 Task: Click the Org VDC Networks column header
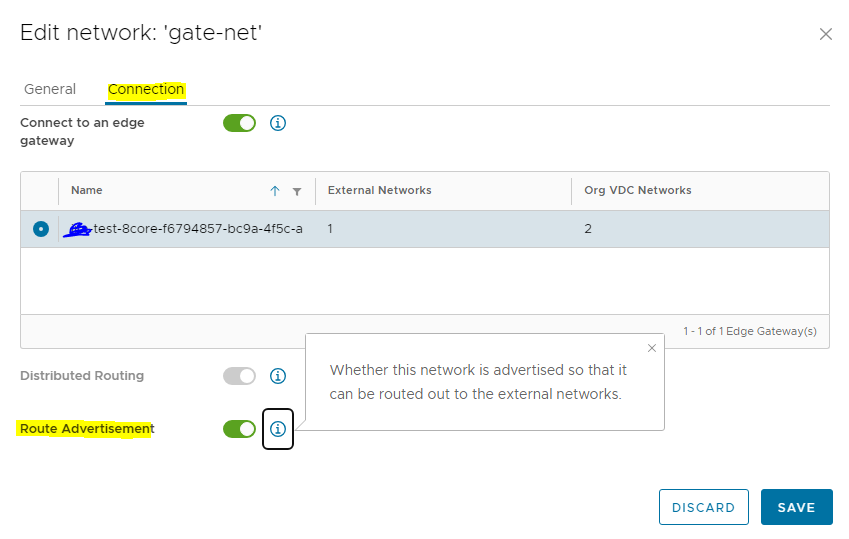point(638,190)
